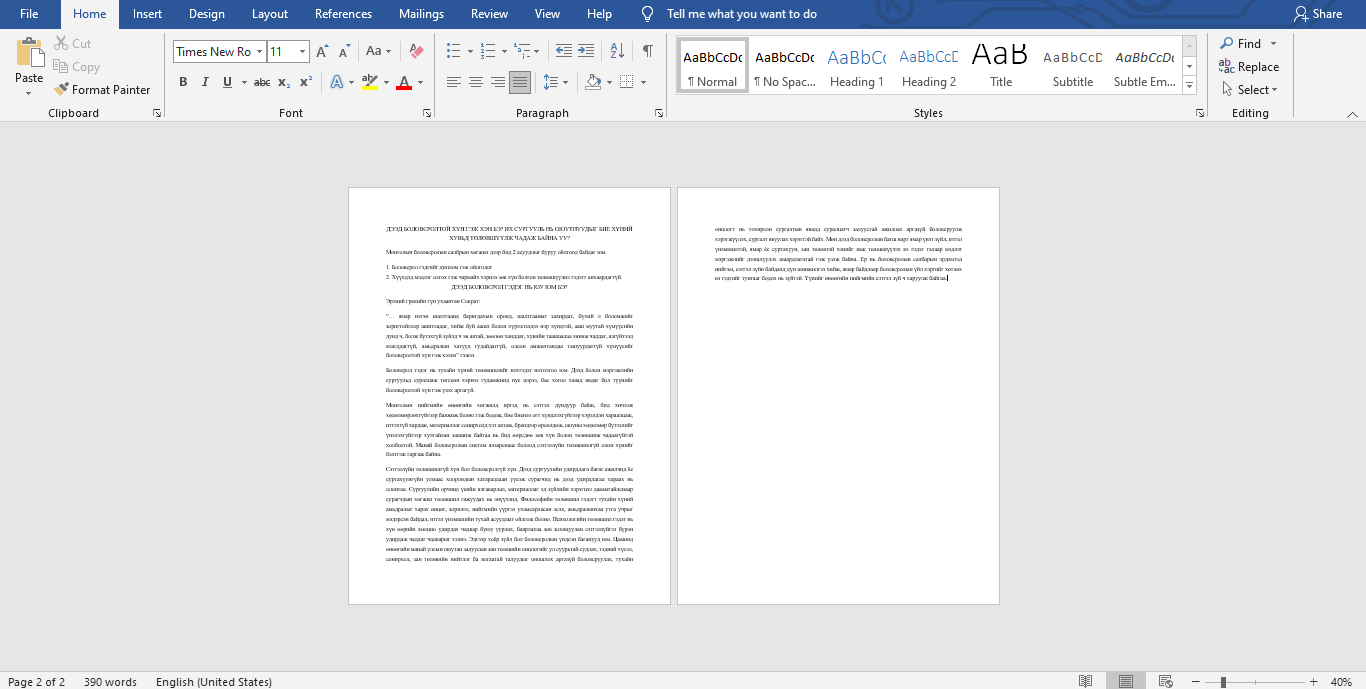Click the Tell me what you want search box
The width and height of the screenshot is (1366, 689).
coord(741,14)
